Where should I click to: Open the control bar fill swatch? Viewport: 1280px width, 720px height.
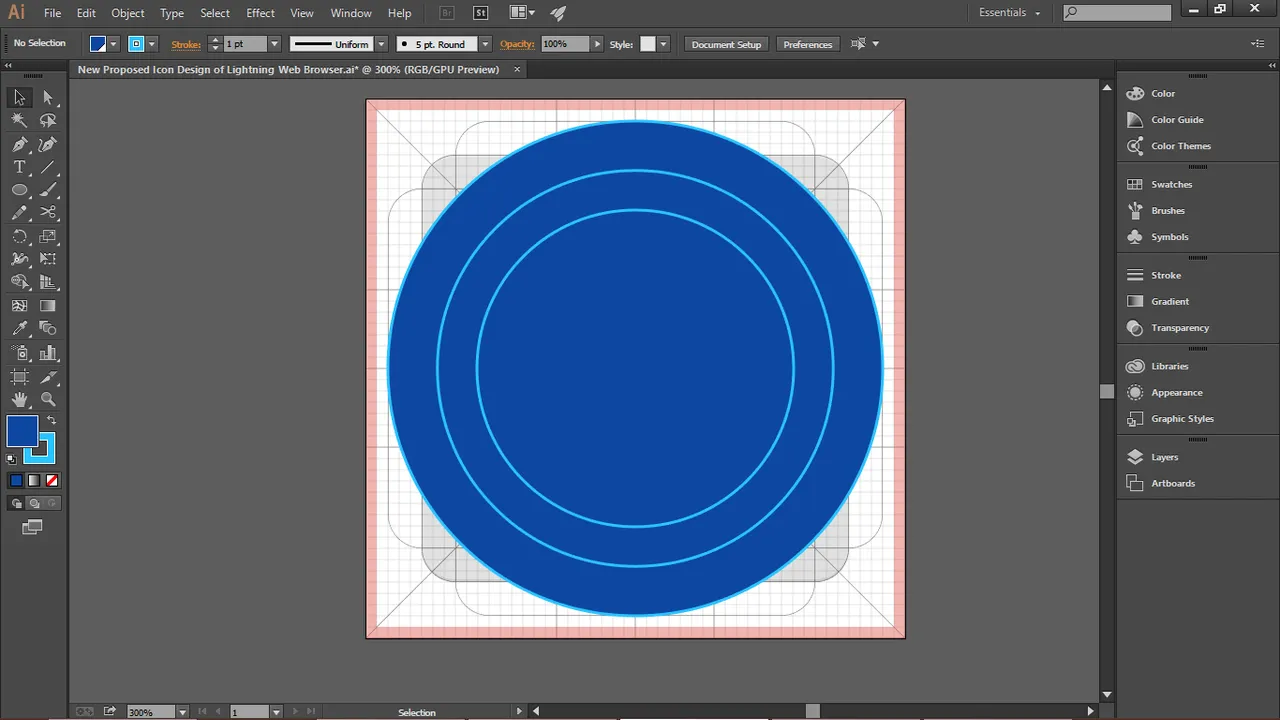coord(98,44)
